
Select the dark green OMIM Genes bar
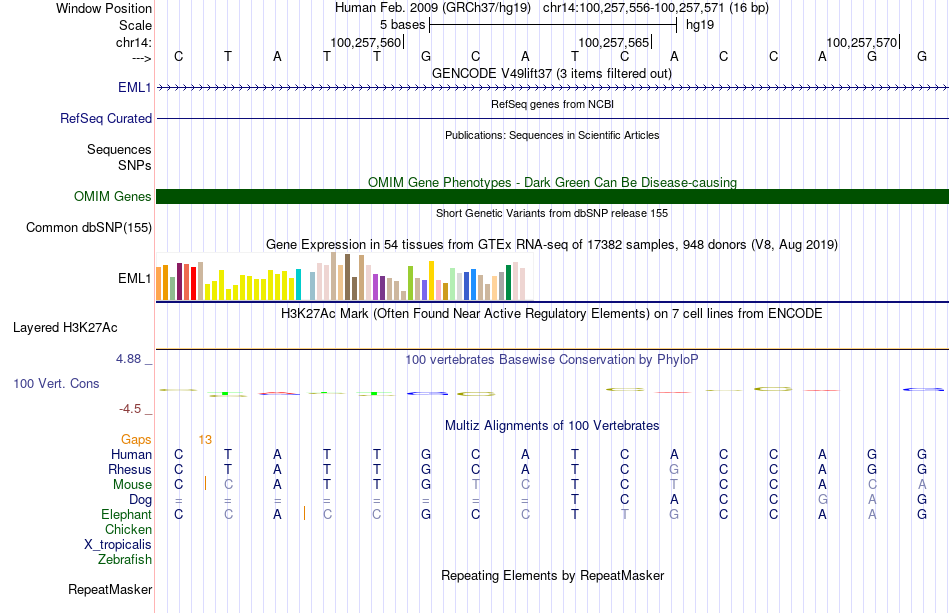[552, 196]
